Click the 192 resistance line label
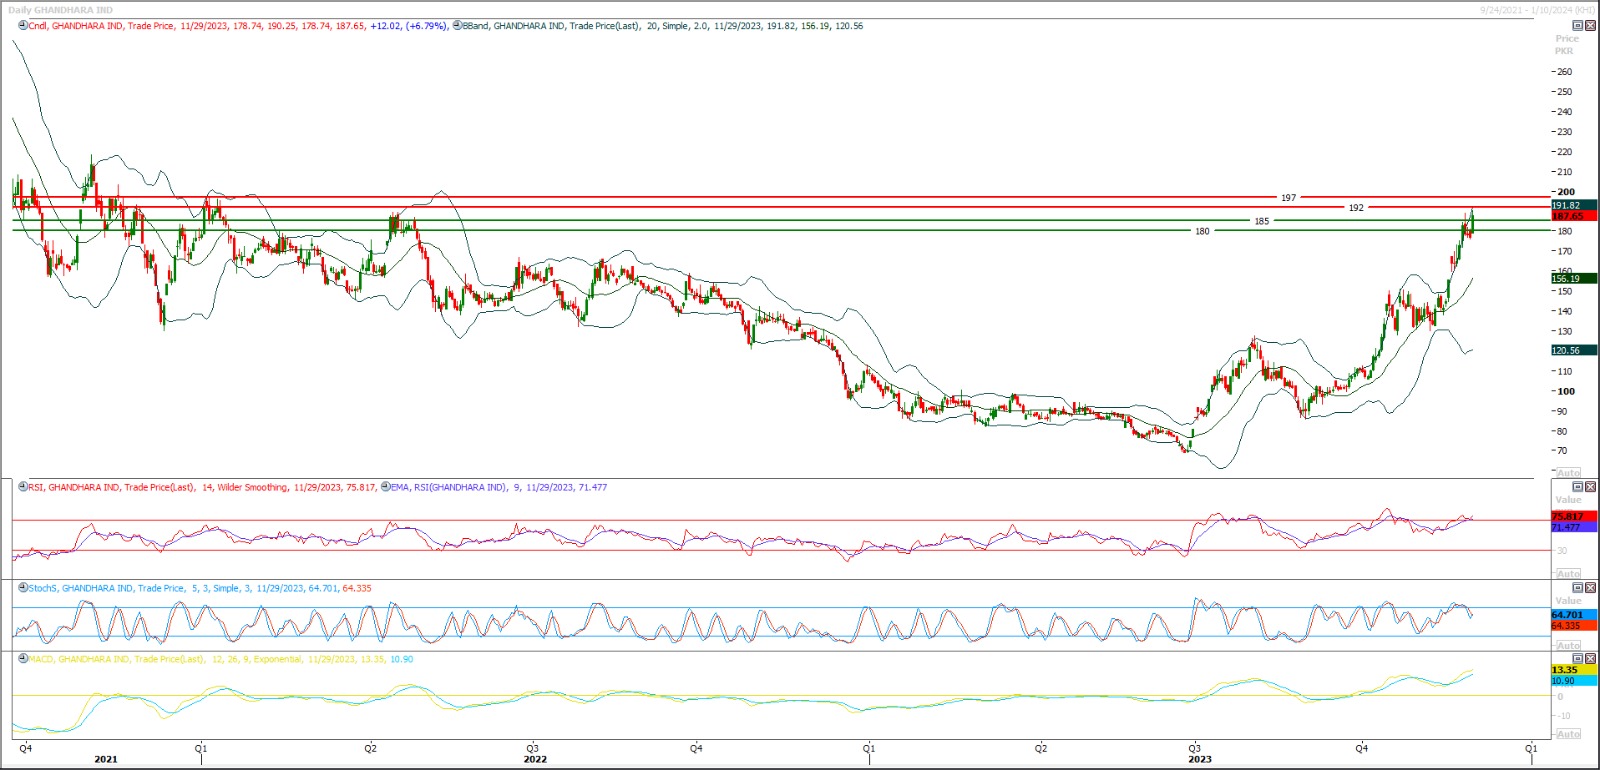This screenshot has width=1600, height=770. click(x=1355, y=208)
